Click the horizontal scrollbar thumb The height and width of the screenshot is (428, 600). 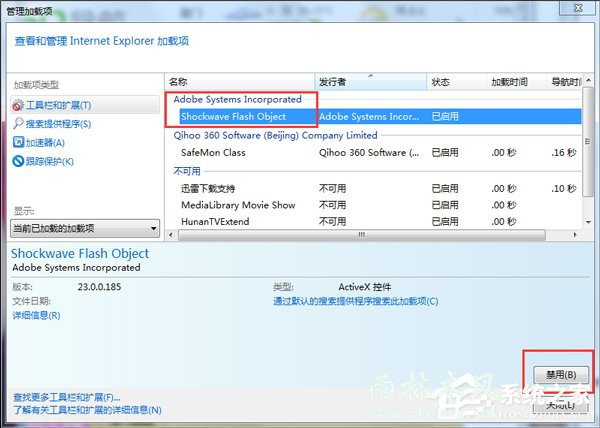pos(362,235)
